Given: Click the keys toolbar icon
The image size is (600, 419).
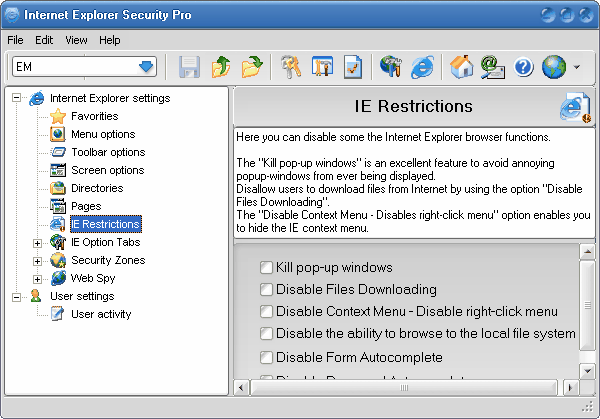Looking at the screenshot, I should pyautogui.click(x=291, y=67).
